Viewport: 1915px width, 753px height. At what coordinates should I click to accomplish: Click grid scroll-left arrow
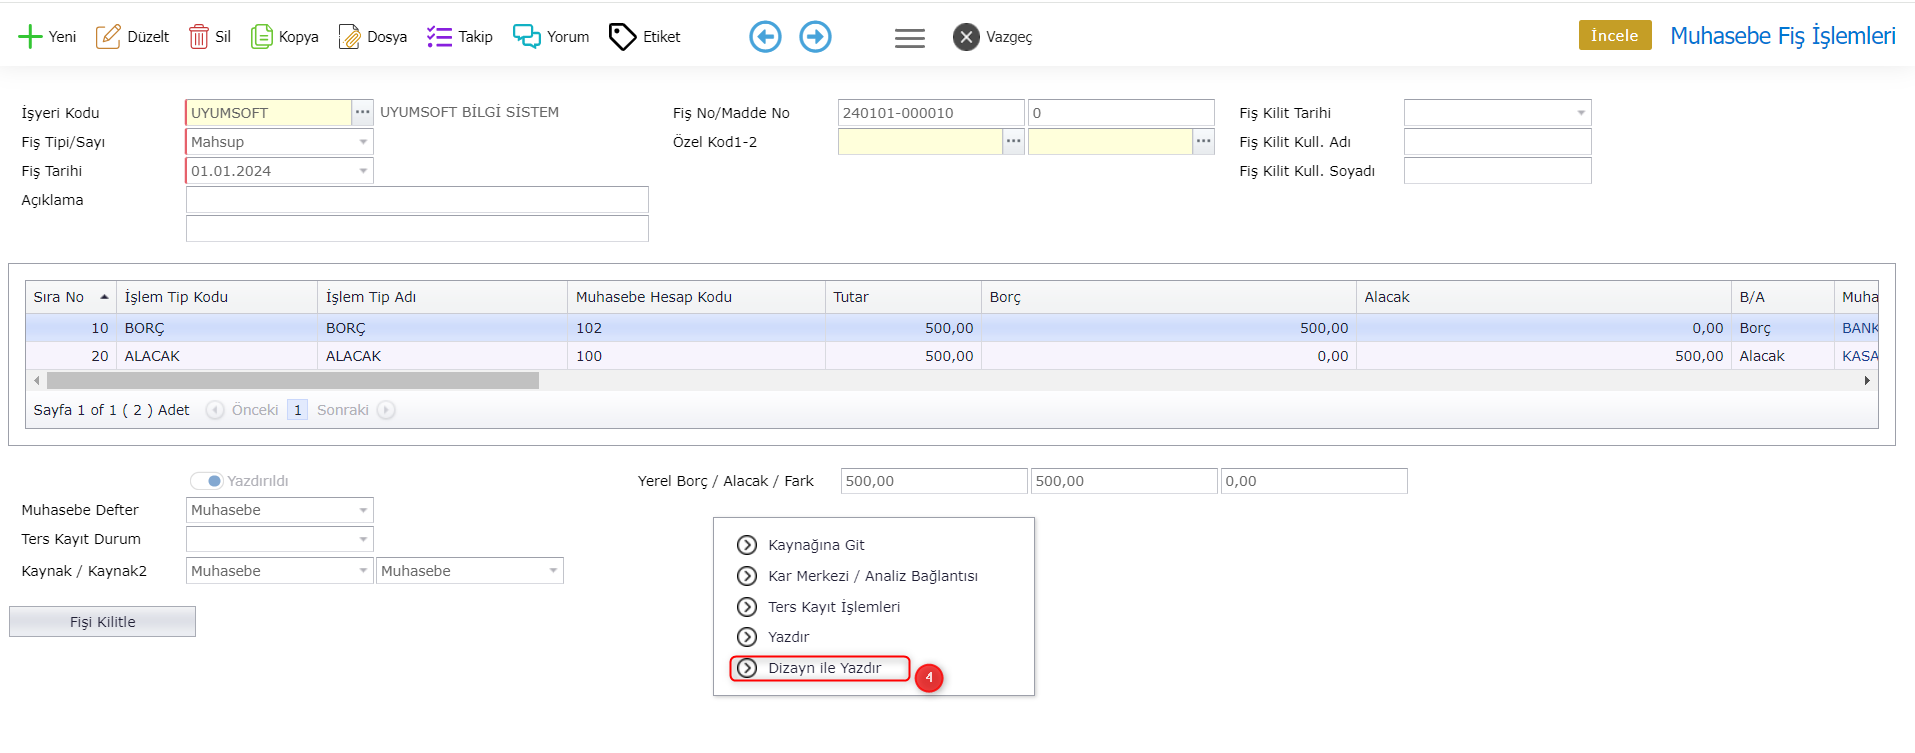(x=37, y=381)
